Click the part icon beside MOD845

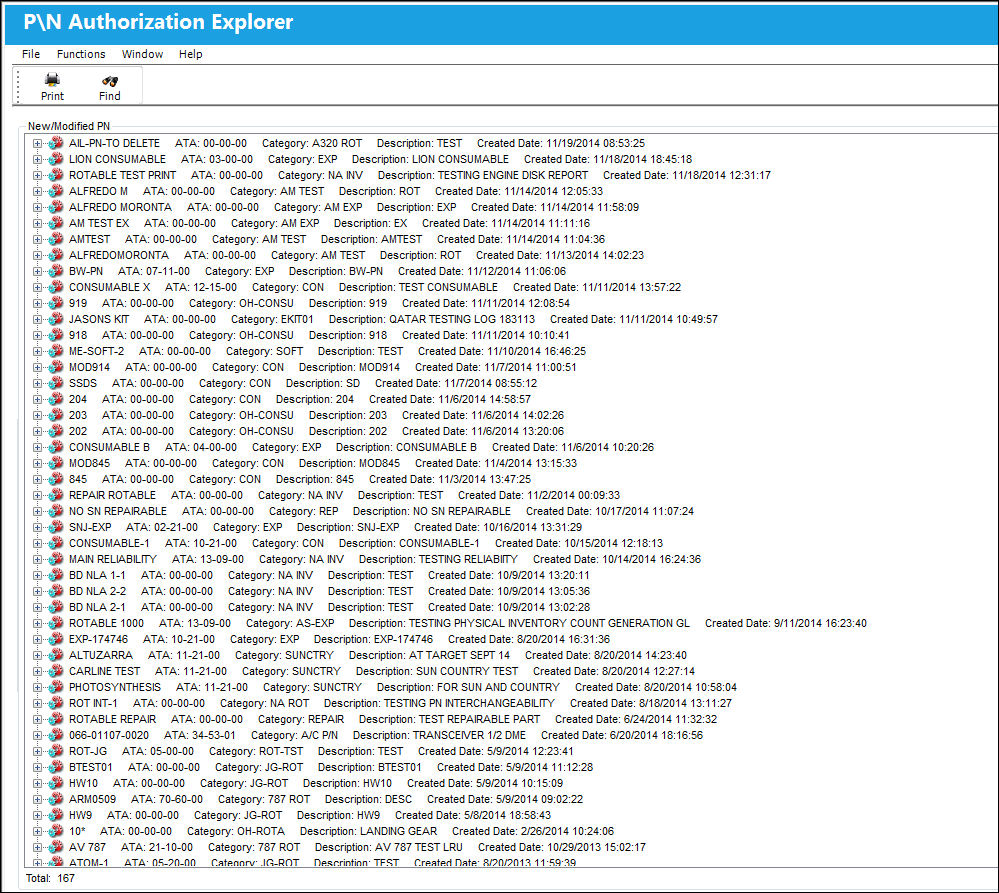[x=56, y=462]
